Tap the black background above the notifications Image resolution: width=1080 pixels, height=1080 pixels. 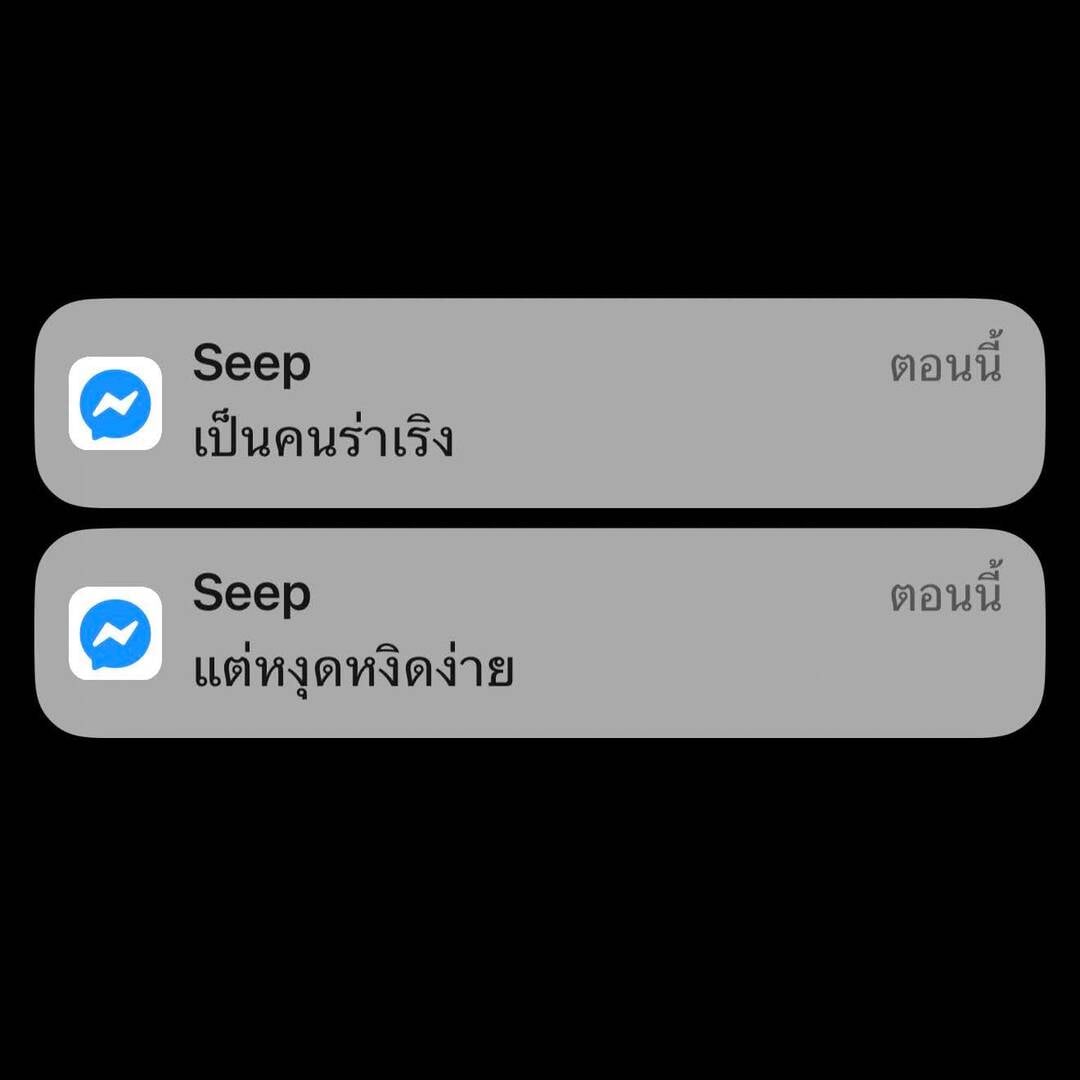pyautogui.click(x=540, y=148)
